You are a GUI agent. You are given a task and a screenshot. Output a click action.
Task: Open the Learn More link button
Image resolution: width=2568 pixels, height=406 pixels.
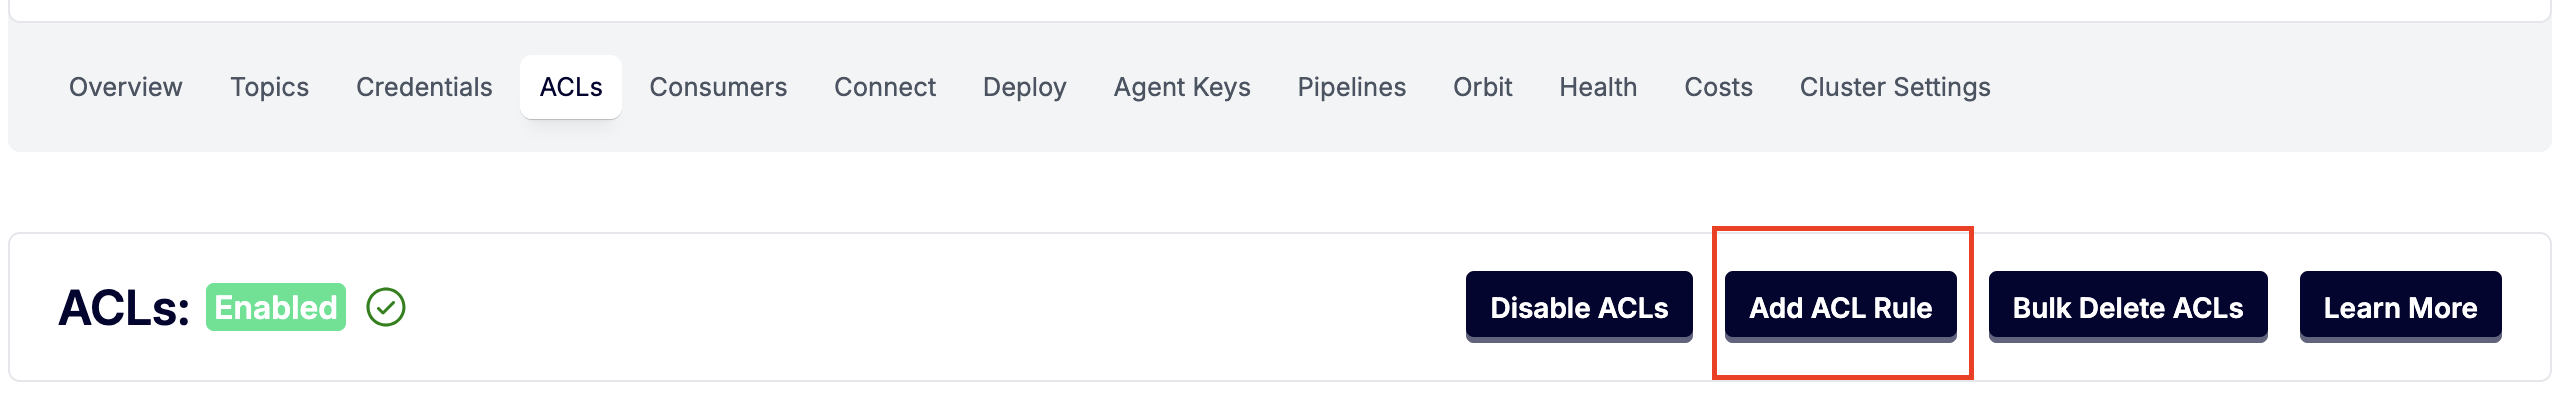[2400, 307]
